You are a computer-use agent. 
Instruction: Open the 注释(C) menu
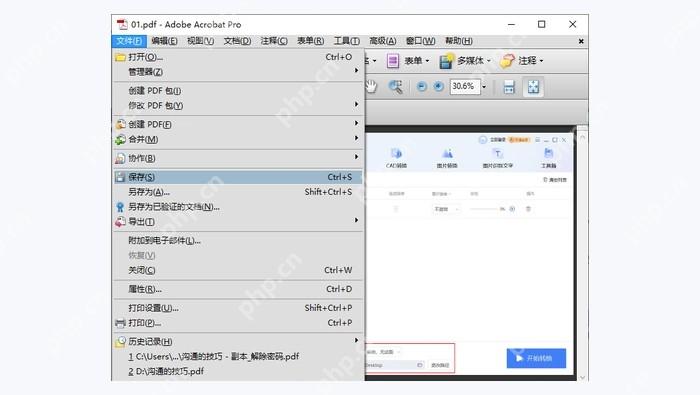[274, 41]
